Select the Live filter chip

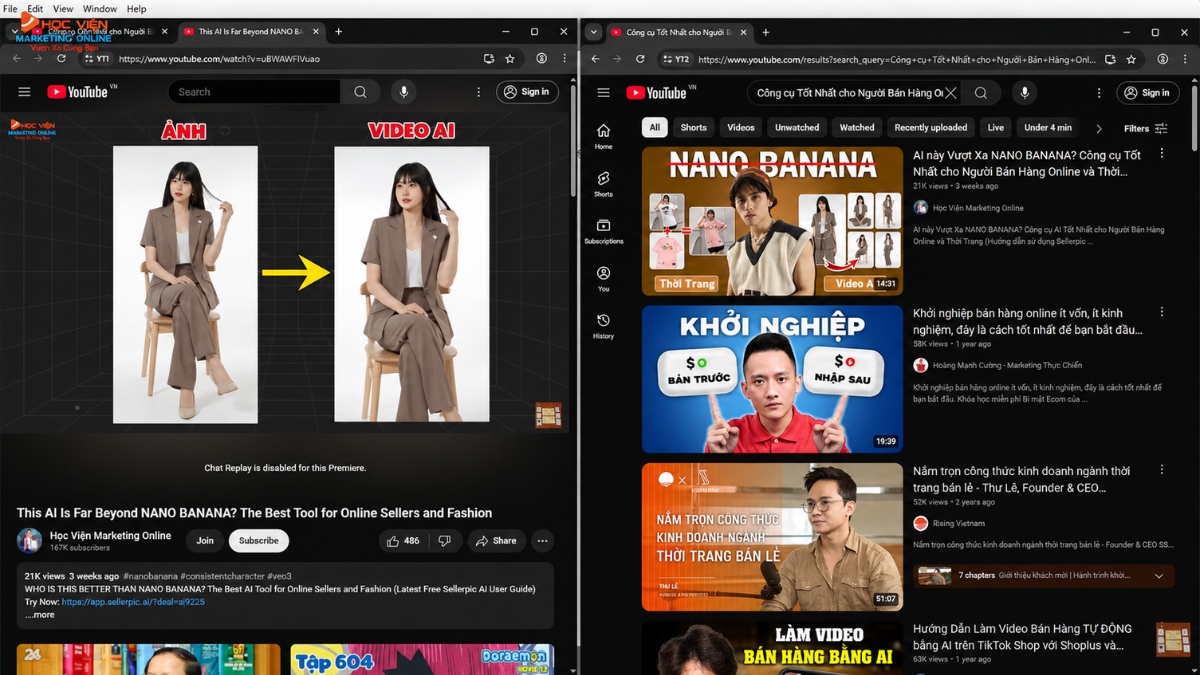point(996,127)
